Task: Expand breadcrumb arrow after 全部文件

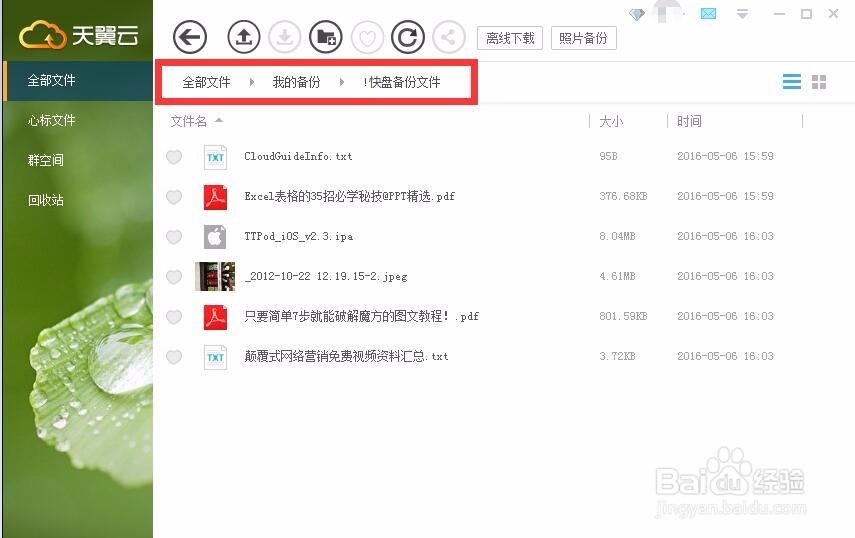Action: (x=251, y=82)
